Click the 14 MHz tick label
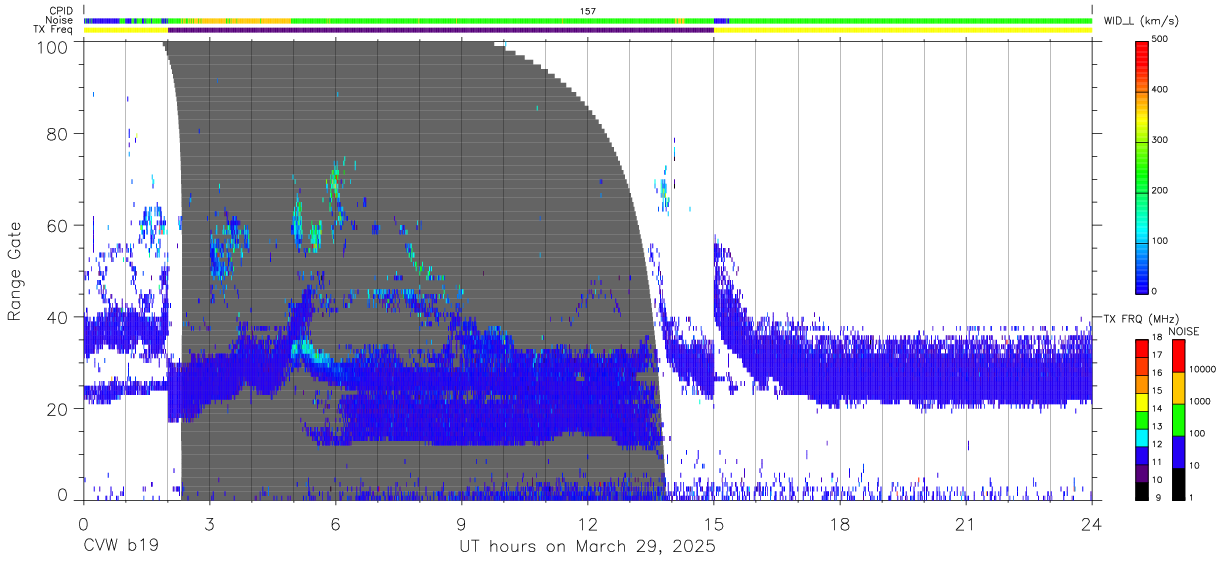Image resolution: width=1228 pixels, height=567 pixels. click(x=1159, y=411)
